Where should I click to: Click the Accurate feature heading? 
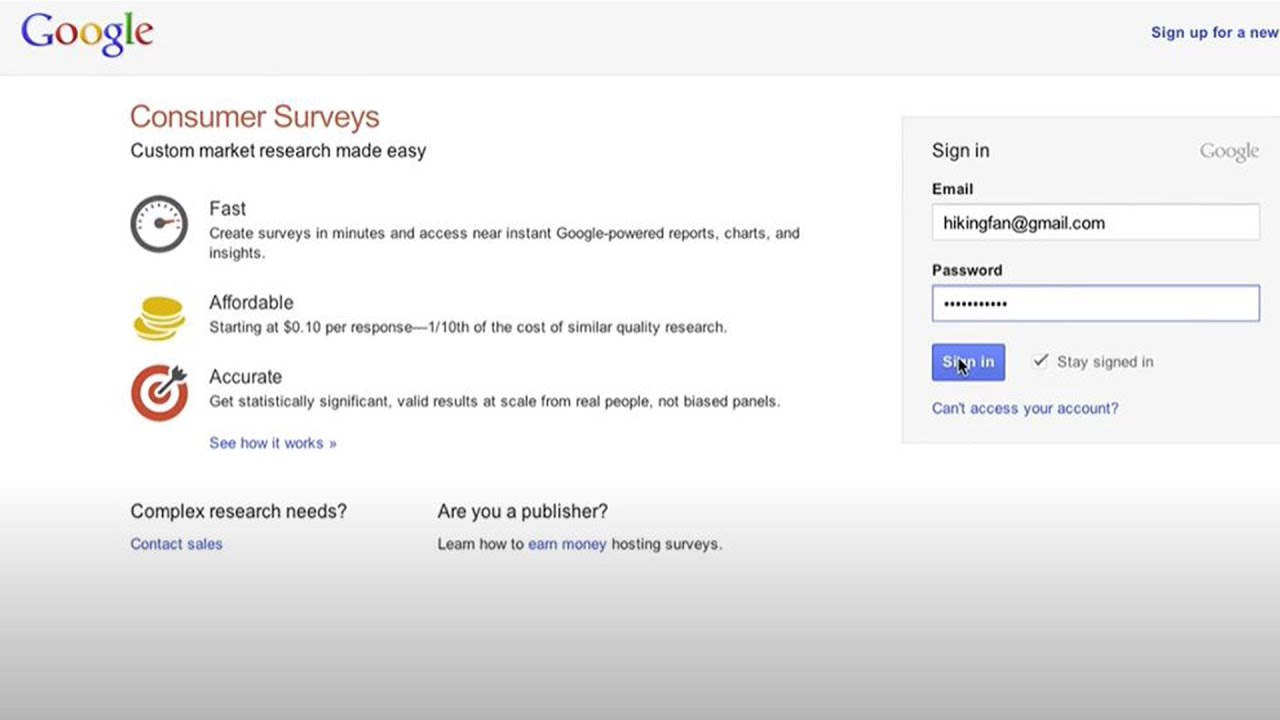pyautogui.click(x=245, y=377)
